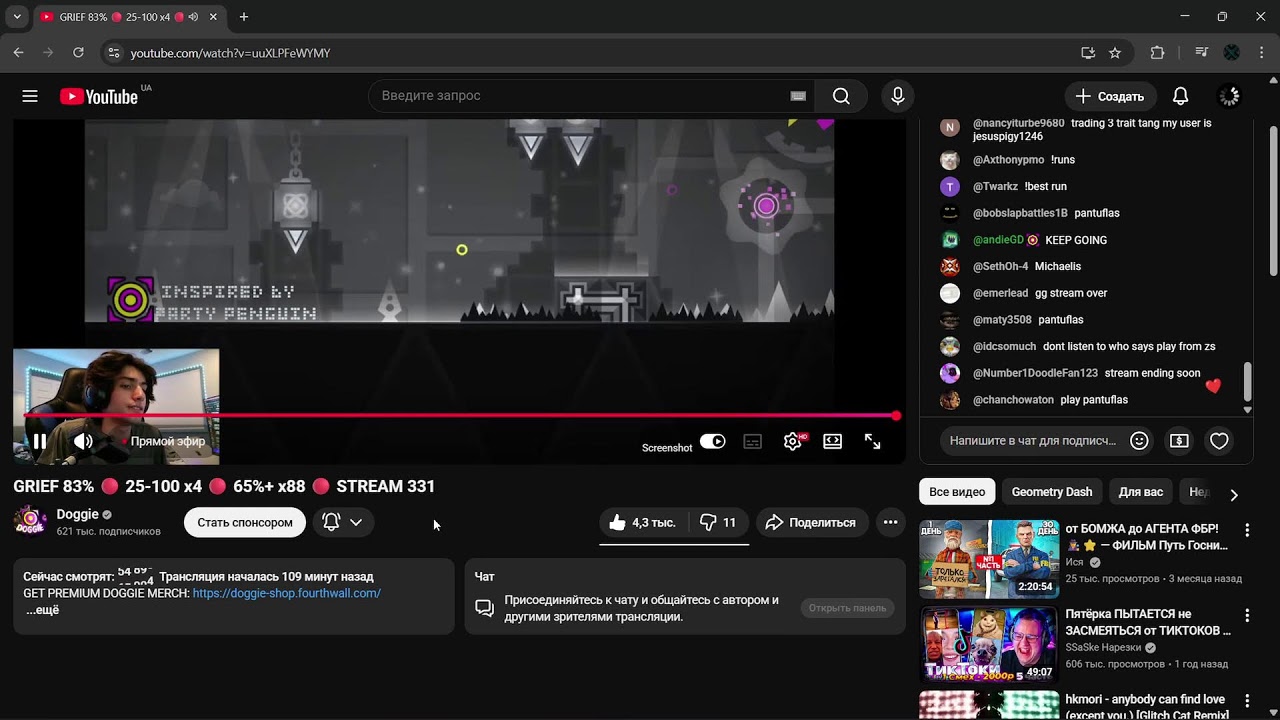Open the account avatar menu
The image size is (1280, 720).
(x=1229, y=96)
